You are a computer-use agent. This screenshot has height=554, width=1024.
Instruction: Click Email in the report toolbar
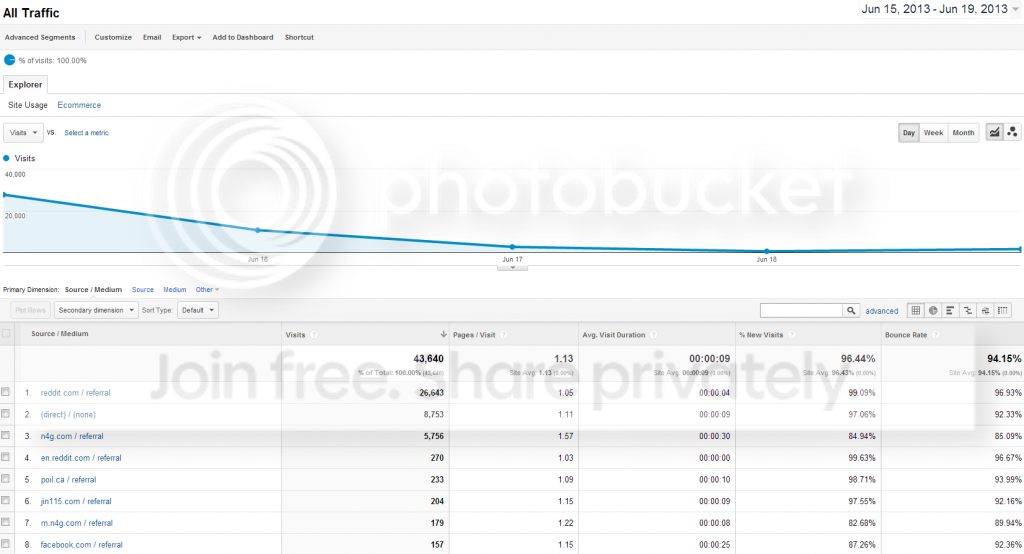tap(152, 37)
